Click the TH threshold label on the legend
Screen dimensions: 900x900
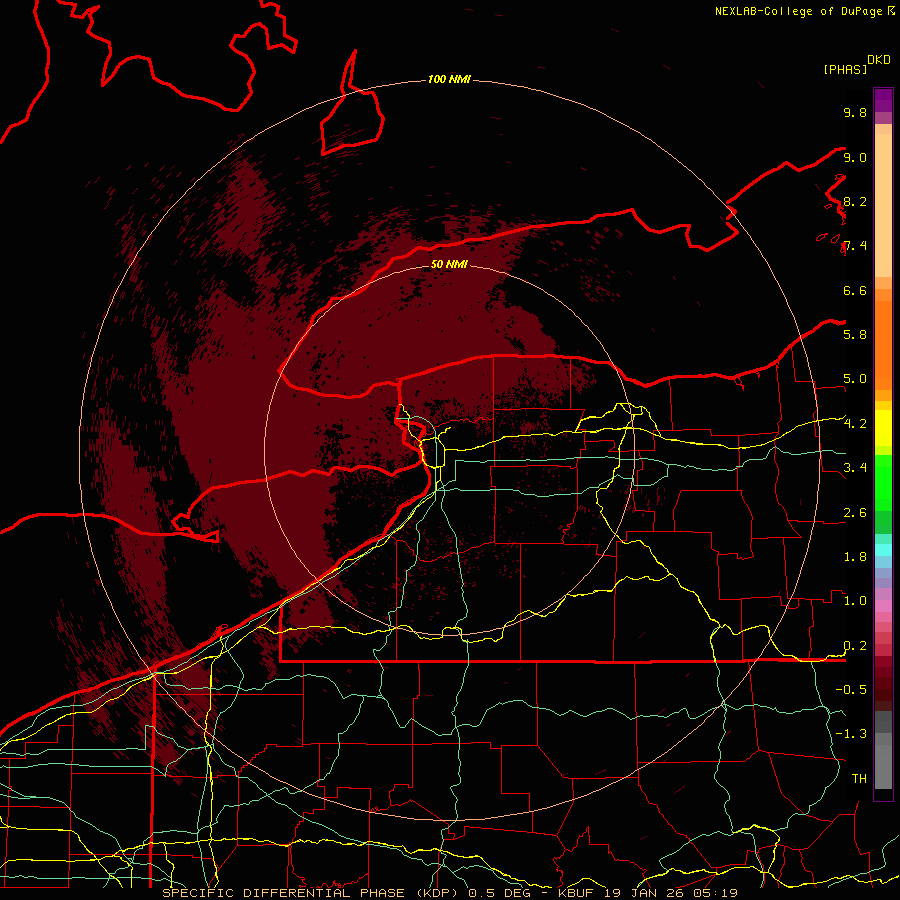(859, 779)
